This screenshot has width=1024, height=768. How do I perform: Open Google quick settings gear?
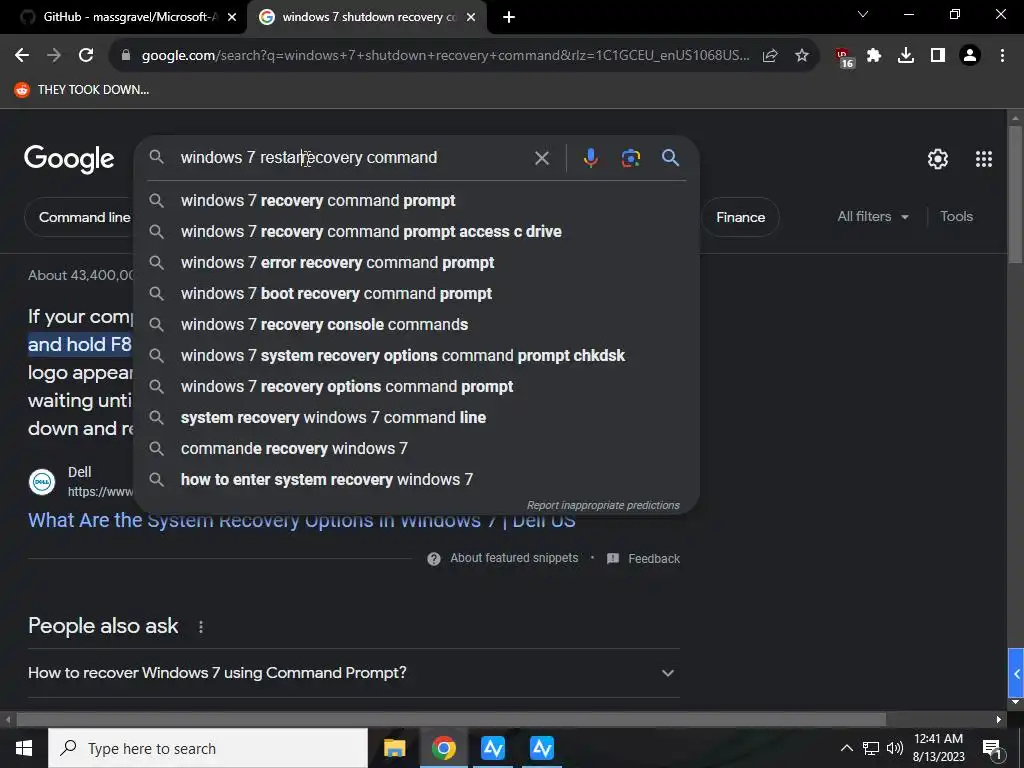(938, 159)
